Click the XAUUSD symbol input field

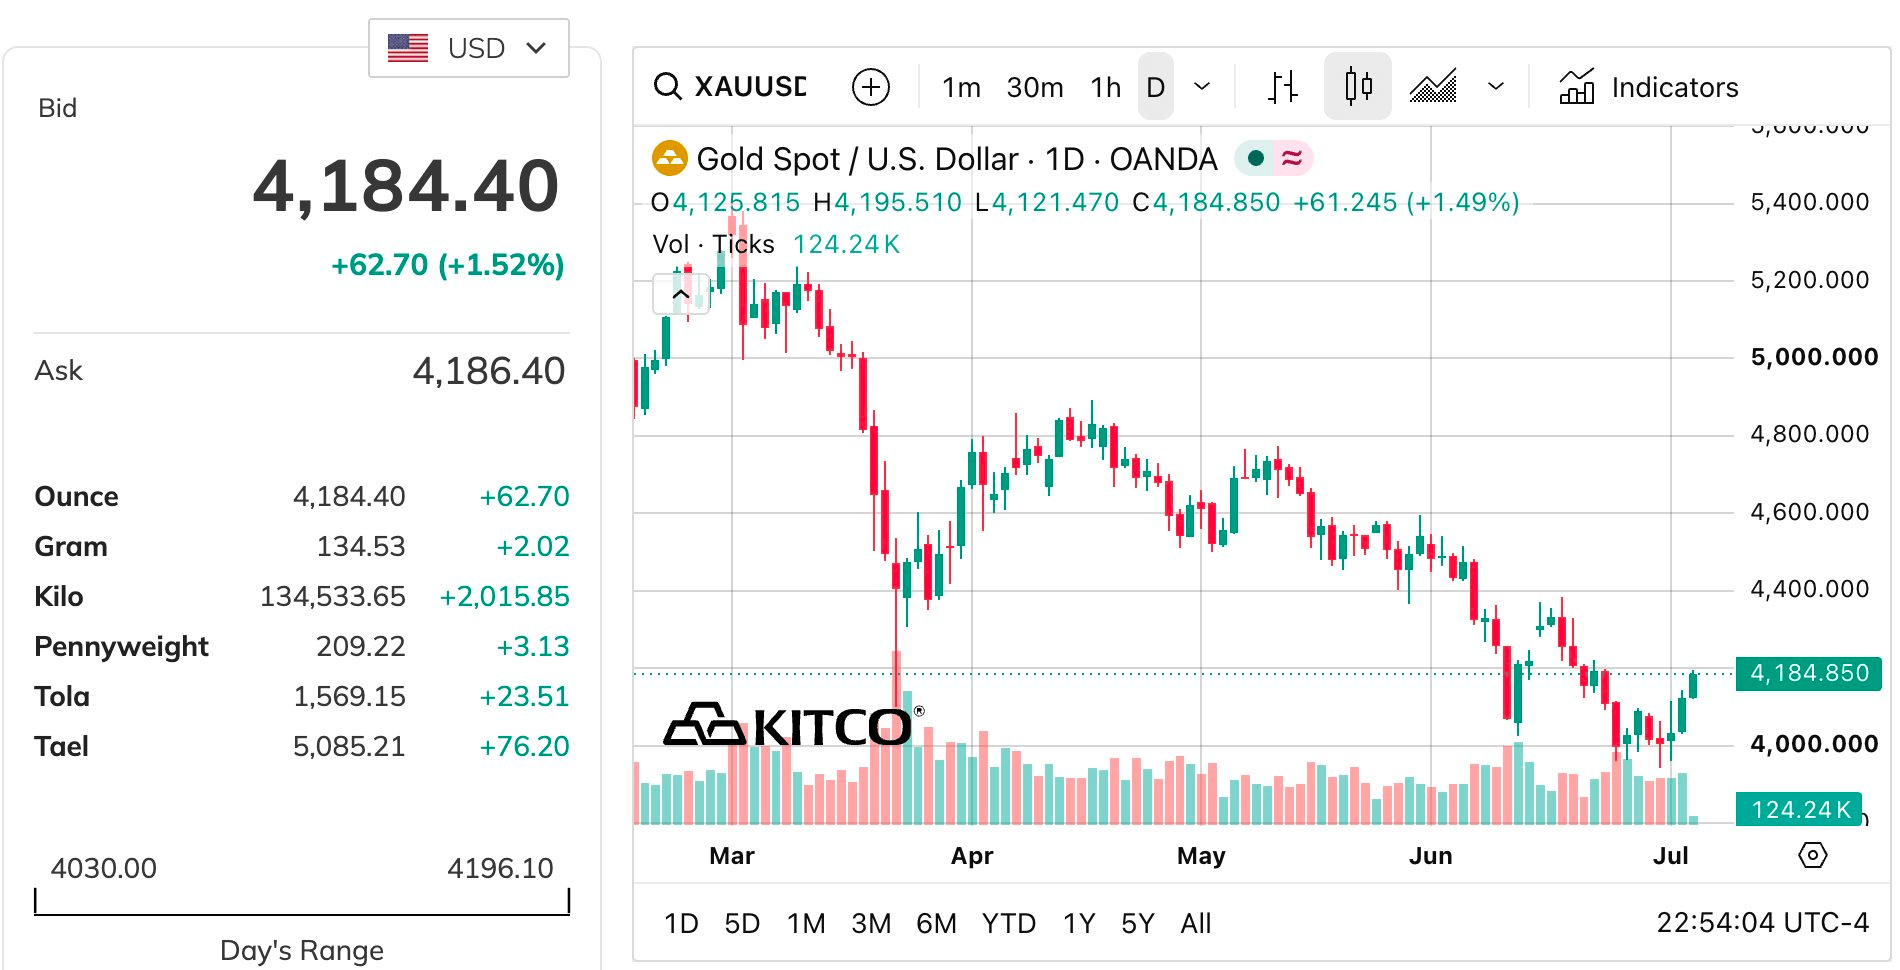(x=750, y=87)
